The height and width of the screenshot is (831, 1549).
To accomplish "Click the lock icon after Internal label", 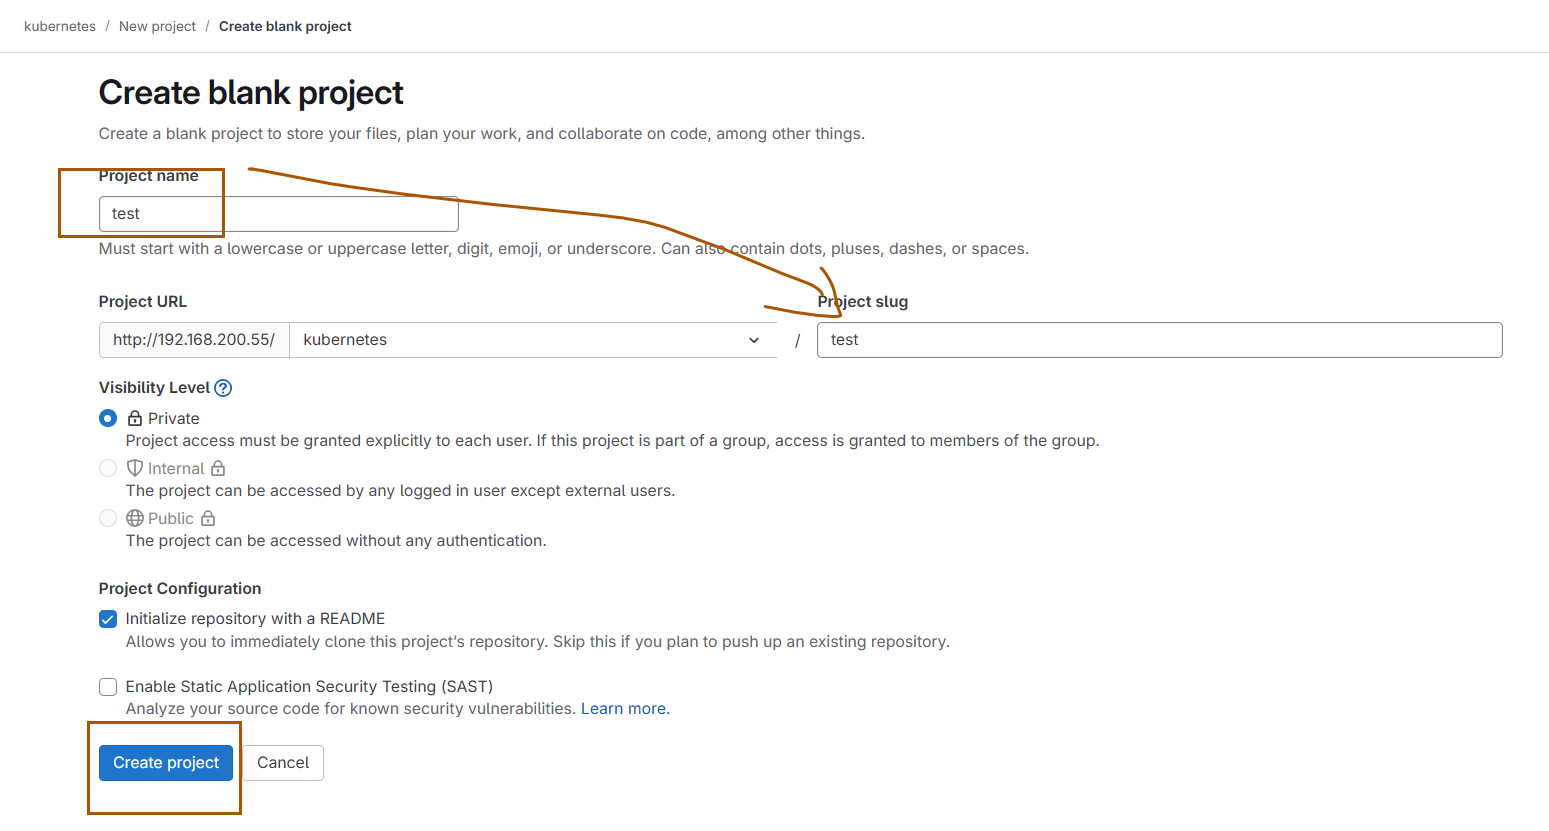I will tap(218, 468).
